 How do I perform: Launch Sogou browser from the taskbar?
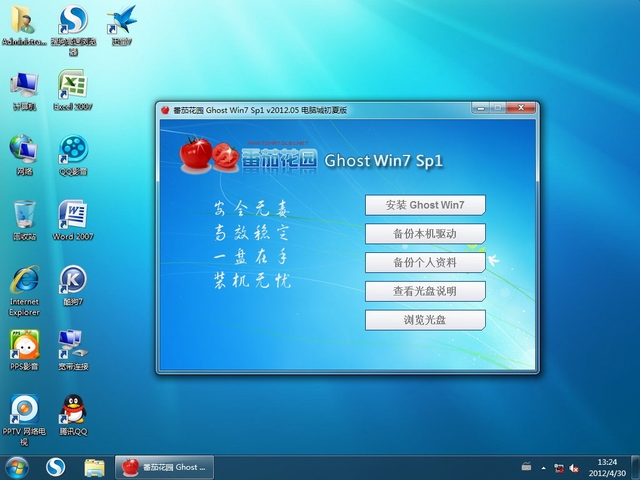point(56,467)
